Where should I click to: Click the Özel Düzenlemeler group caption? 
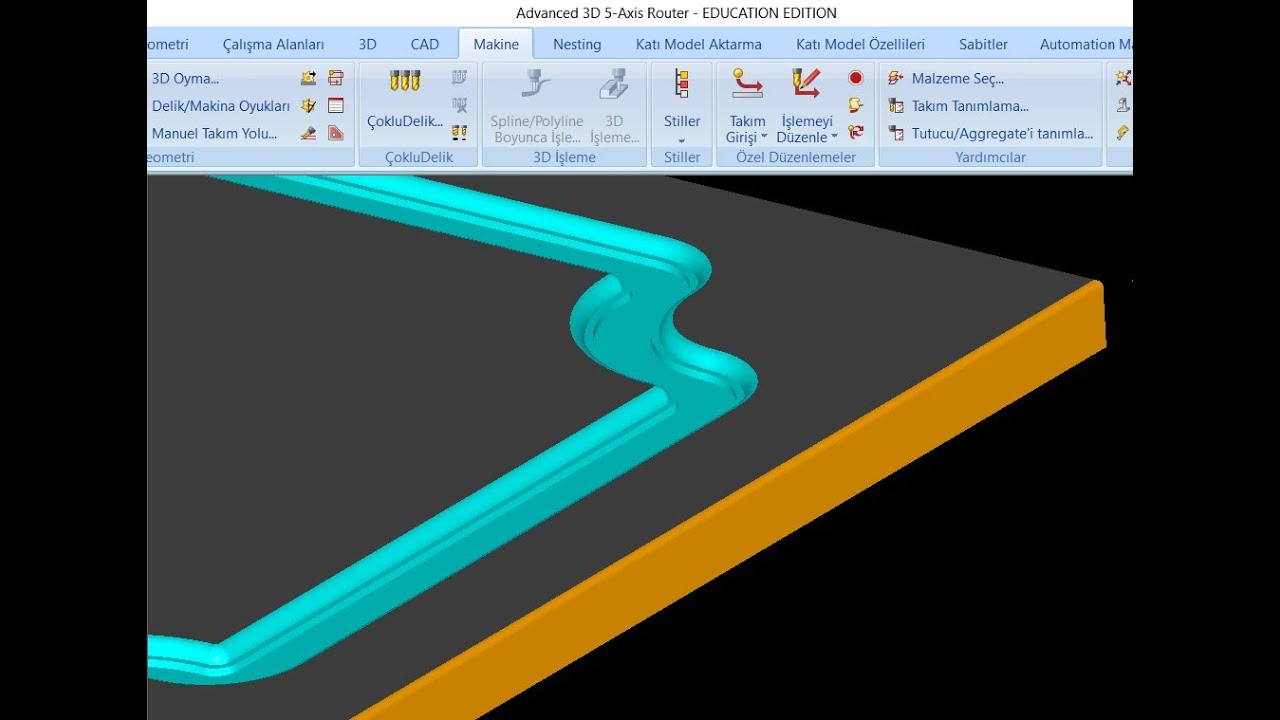(796, 157)
